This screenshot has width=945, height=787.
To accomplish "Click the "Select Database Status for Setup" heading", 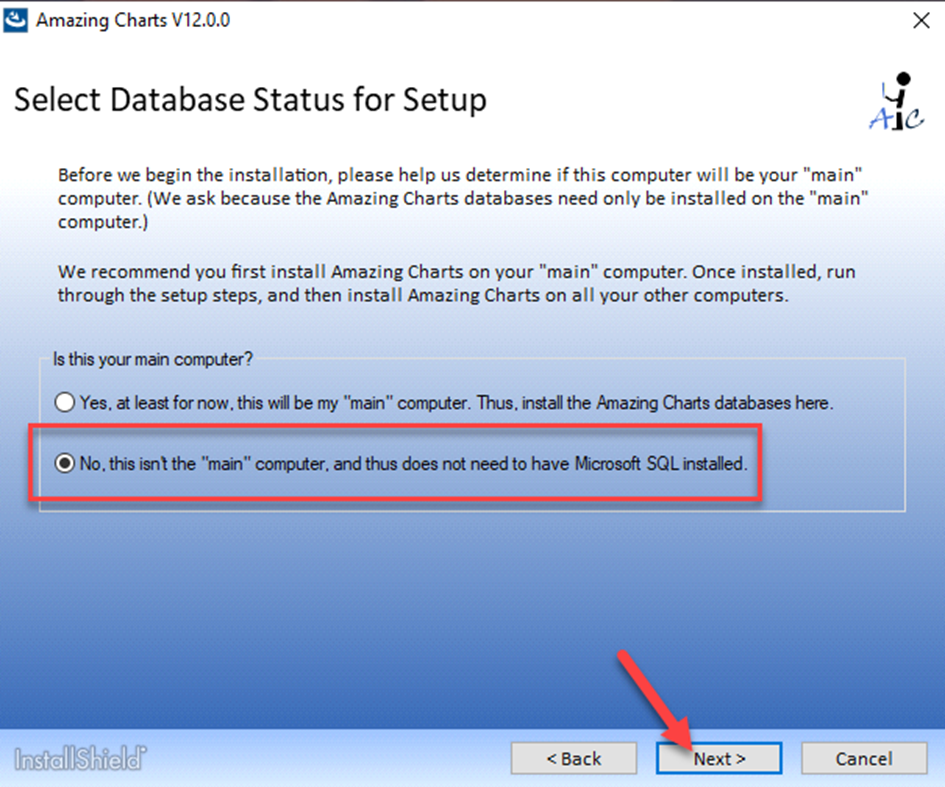I will [x=250, y=101].
